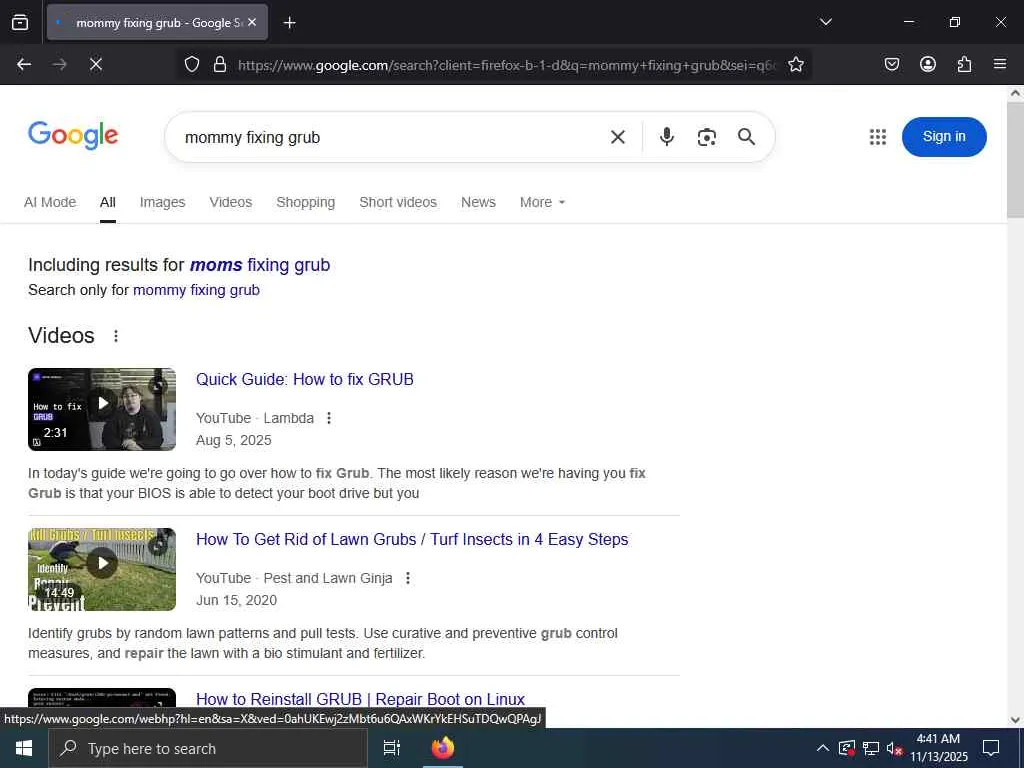Screen dimensions: 1024x768
Task: Open Google apps grid
Action: click(x=878, y=137)
